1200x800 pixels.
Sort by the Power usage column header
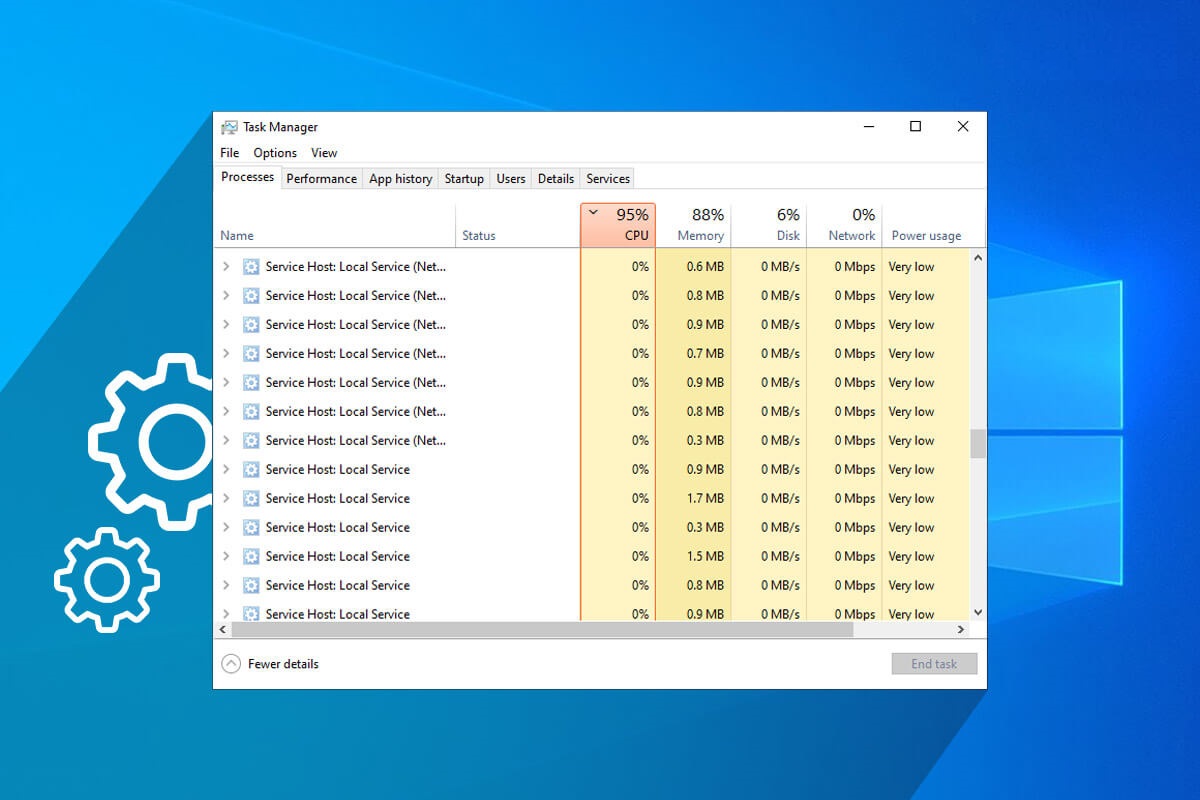click(x=926, y=225)
